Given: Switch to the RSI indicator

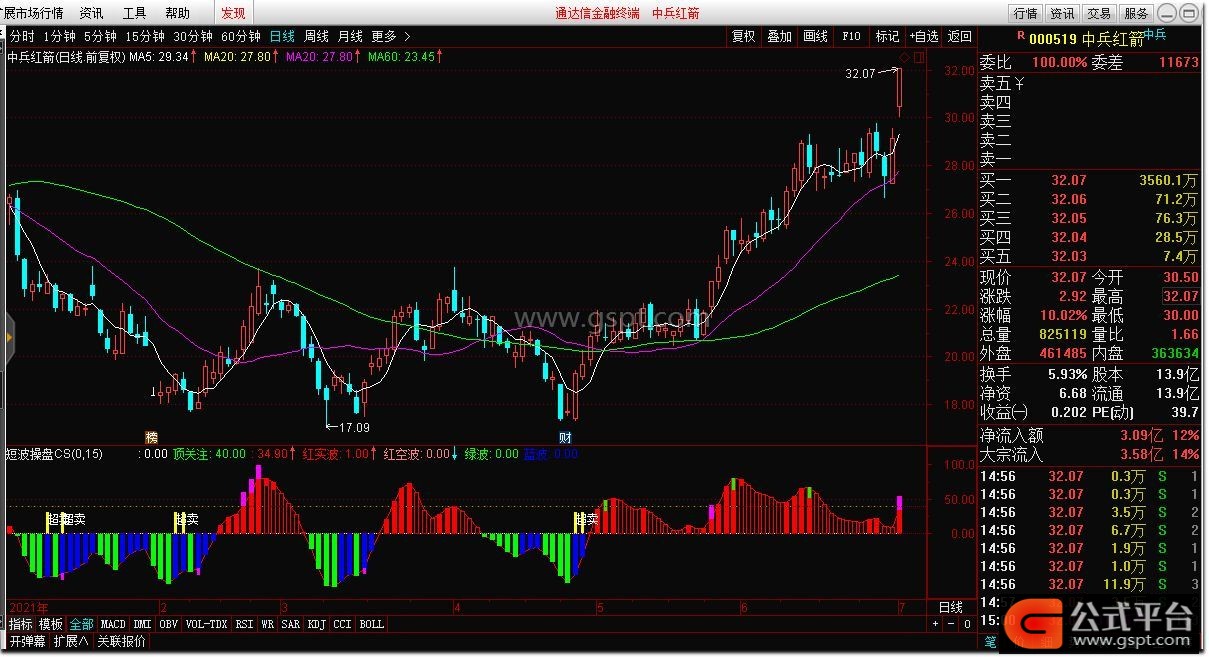Looking at the screenshot, I should click(x=244, y=624).
